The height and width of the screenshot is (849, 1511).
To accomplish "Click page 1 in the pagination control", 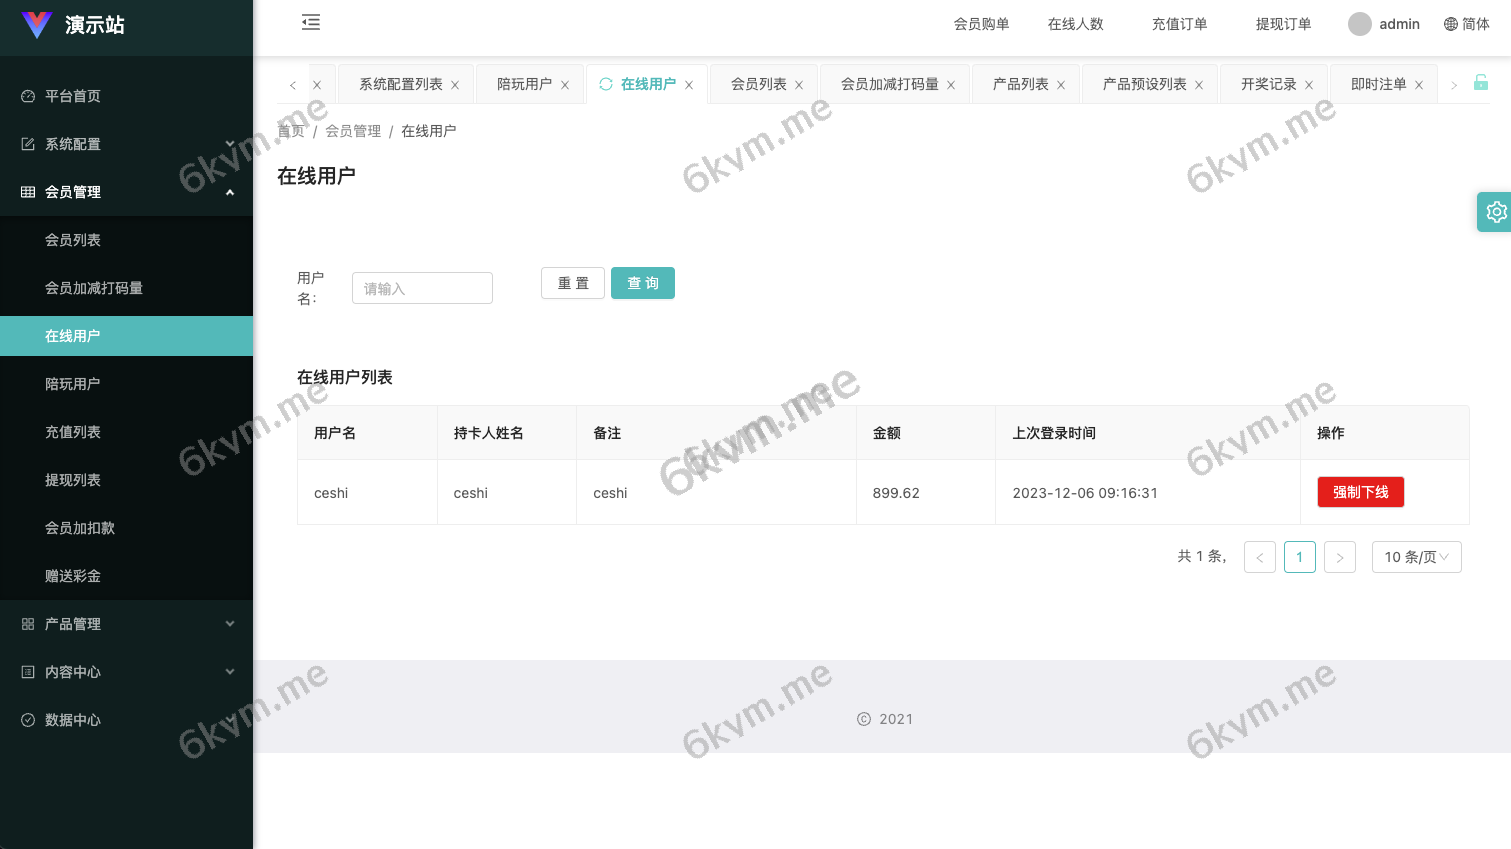I will tap(1300, 557).
